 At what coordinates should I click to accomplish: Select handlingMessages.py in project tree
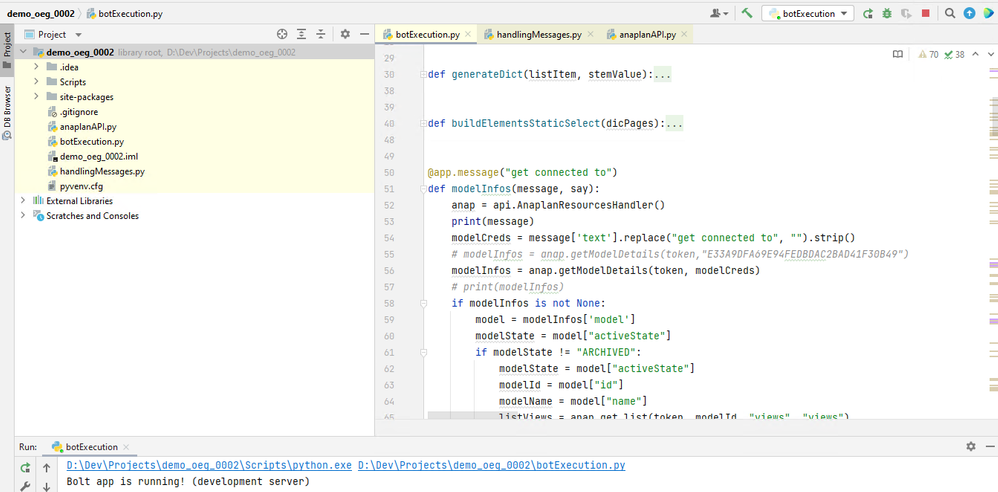click(102, 171)
